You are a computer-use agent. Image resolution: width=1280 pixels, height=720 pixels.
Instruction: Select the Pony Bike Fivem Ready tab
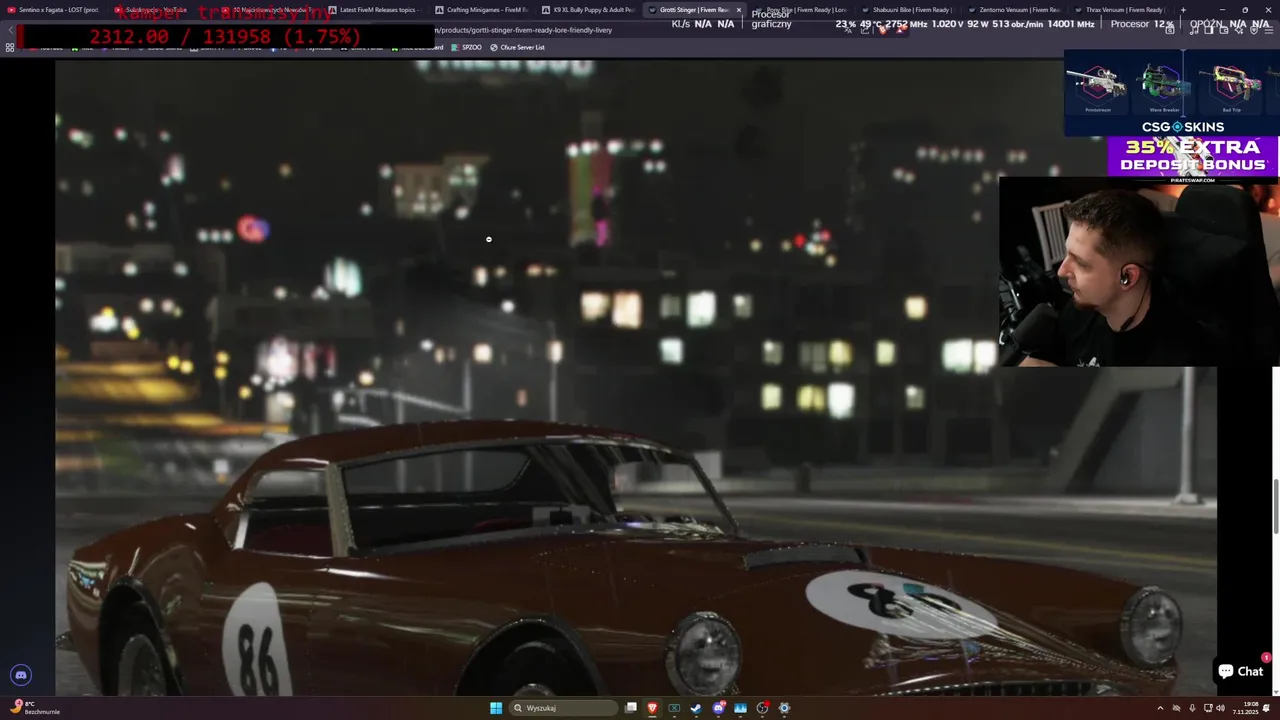(803, 10)
